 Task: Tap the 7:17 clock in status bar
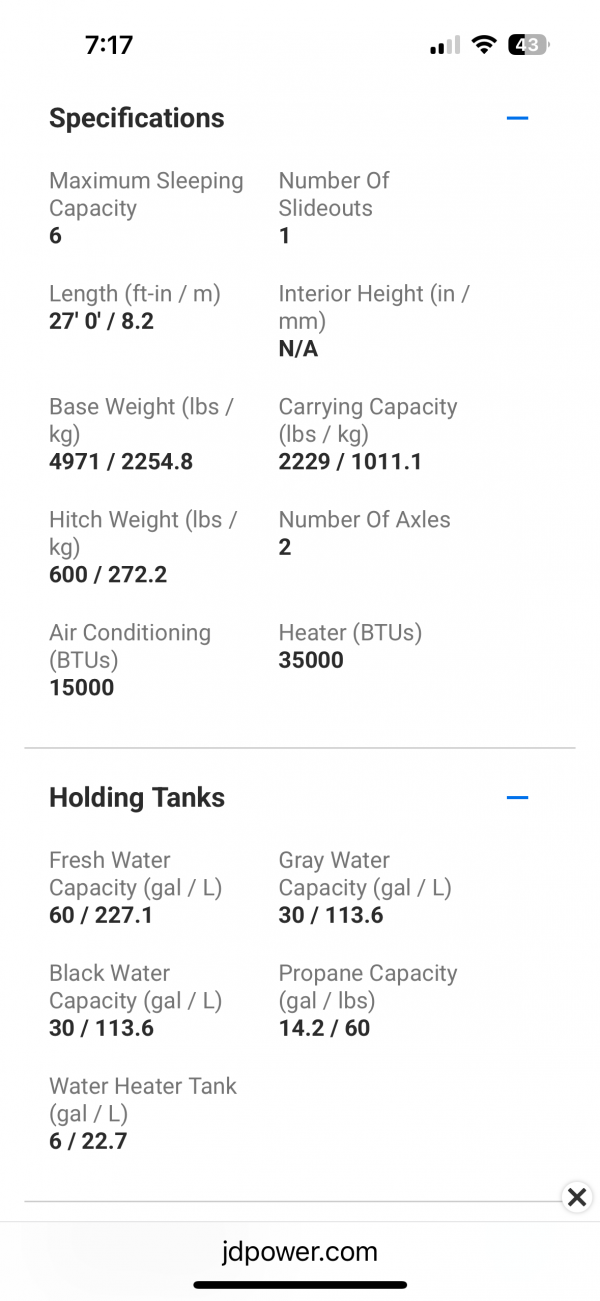[x=109, y=45]
